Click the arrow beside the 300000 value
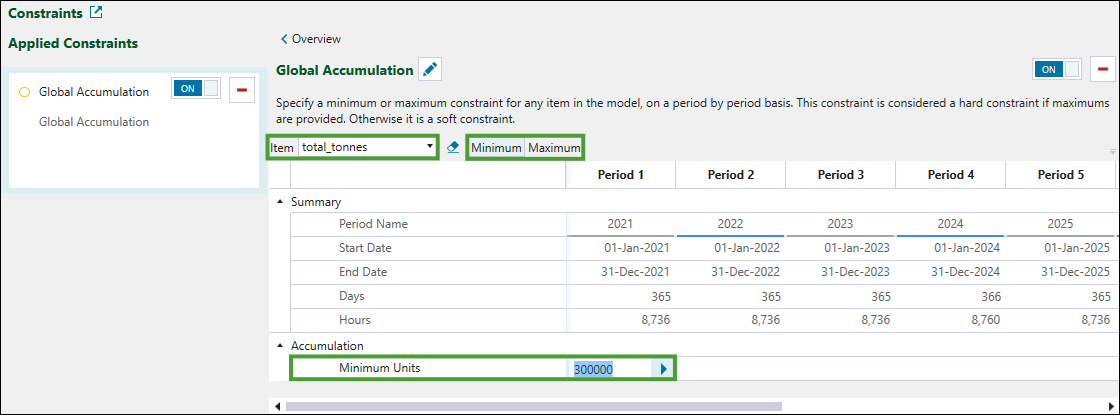 (662, 368)
